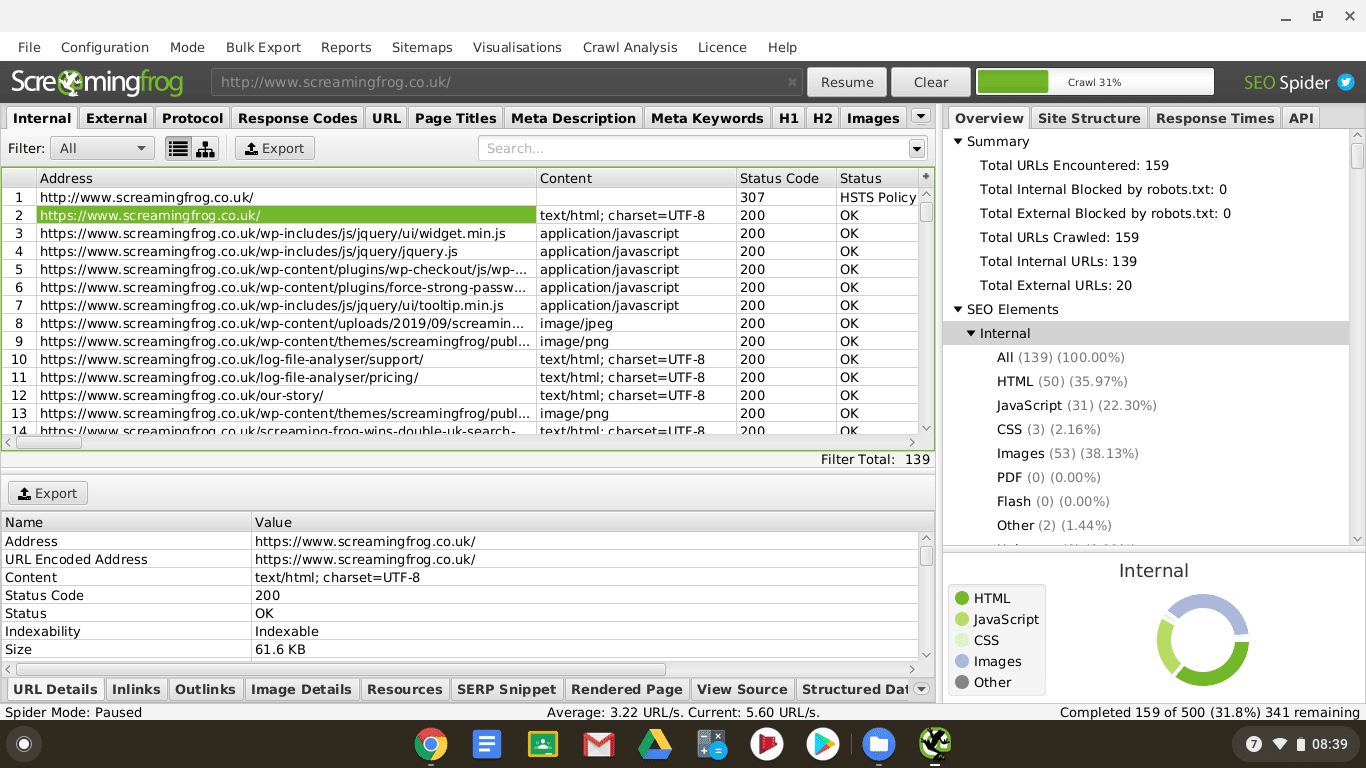Viewport: 1366px width, 768px height.
Task: Open the Crawl Analysis menu
Action: pyautogui.click(x=630, y=47)
